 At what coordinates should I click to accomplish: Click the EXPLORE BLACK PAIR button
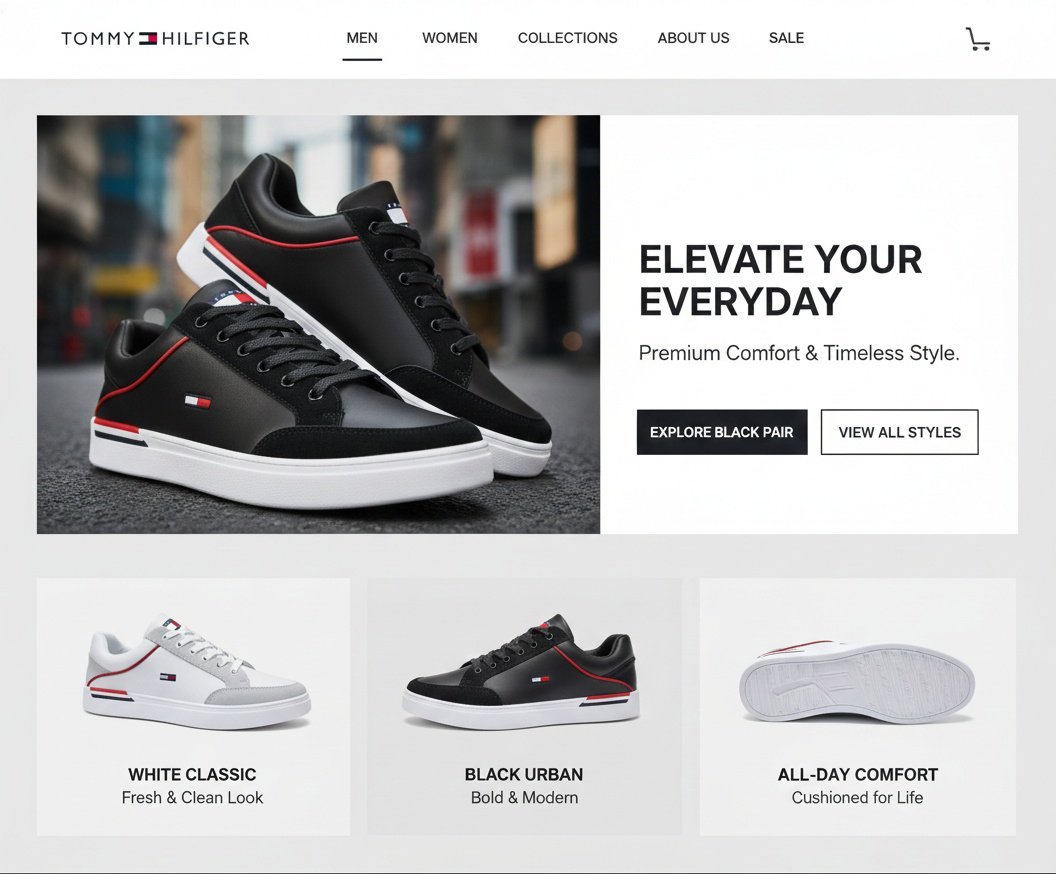(x=722, y=432)
